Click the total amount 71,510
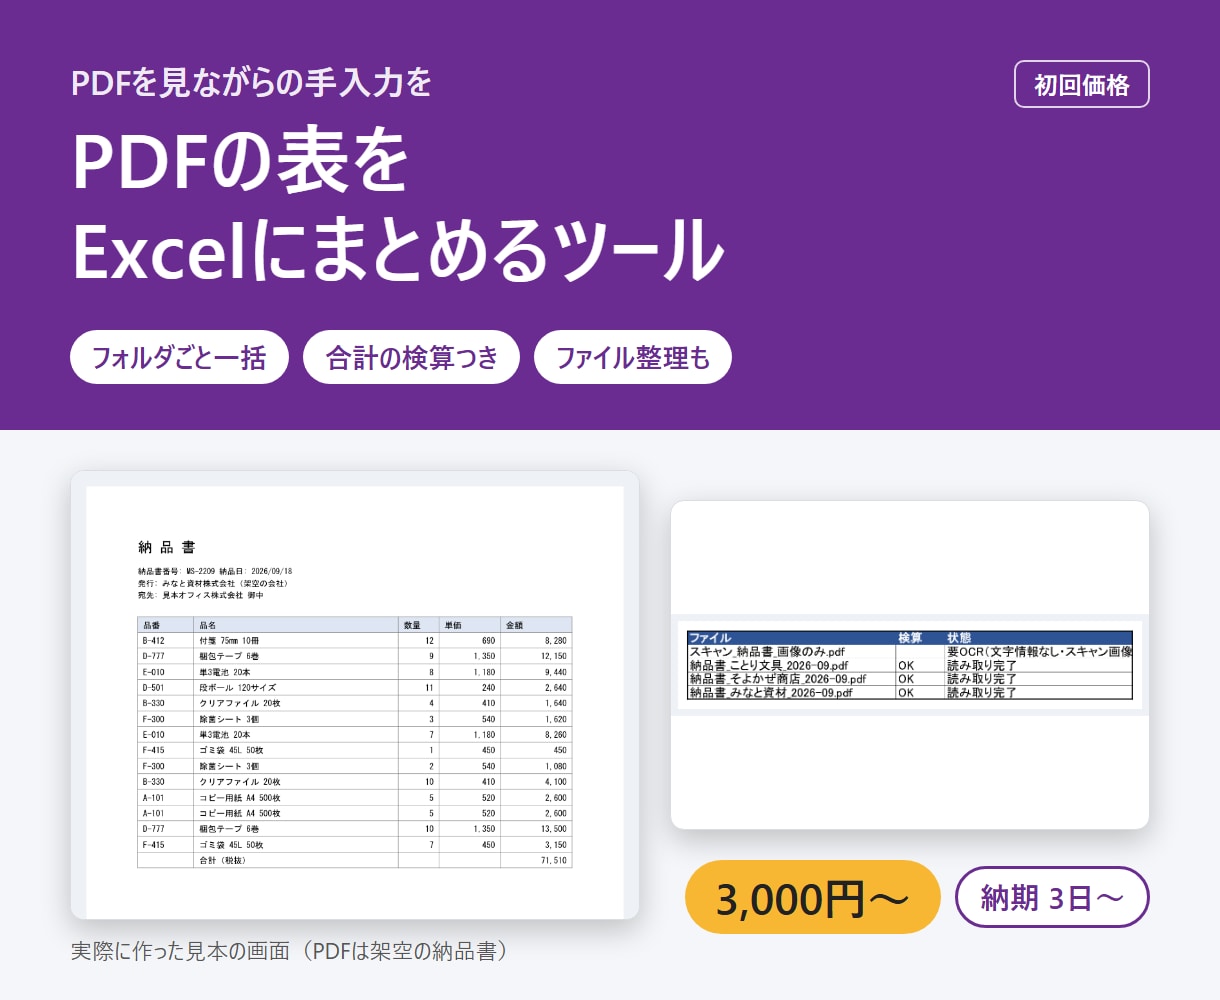Image resolution: width=1220 pixels, height=1000 pixels. click(x=554, y=860)
